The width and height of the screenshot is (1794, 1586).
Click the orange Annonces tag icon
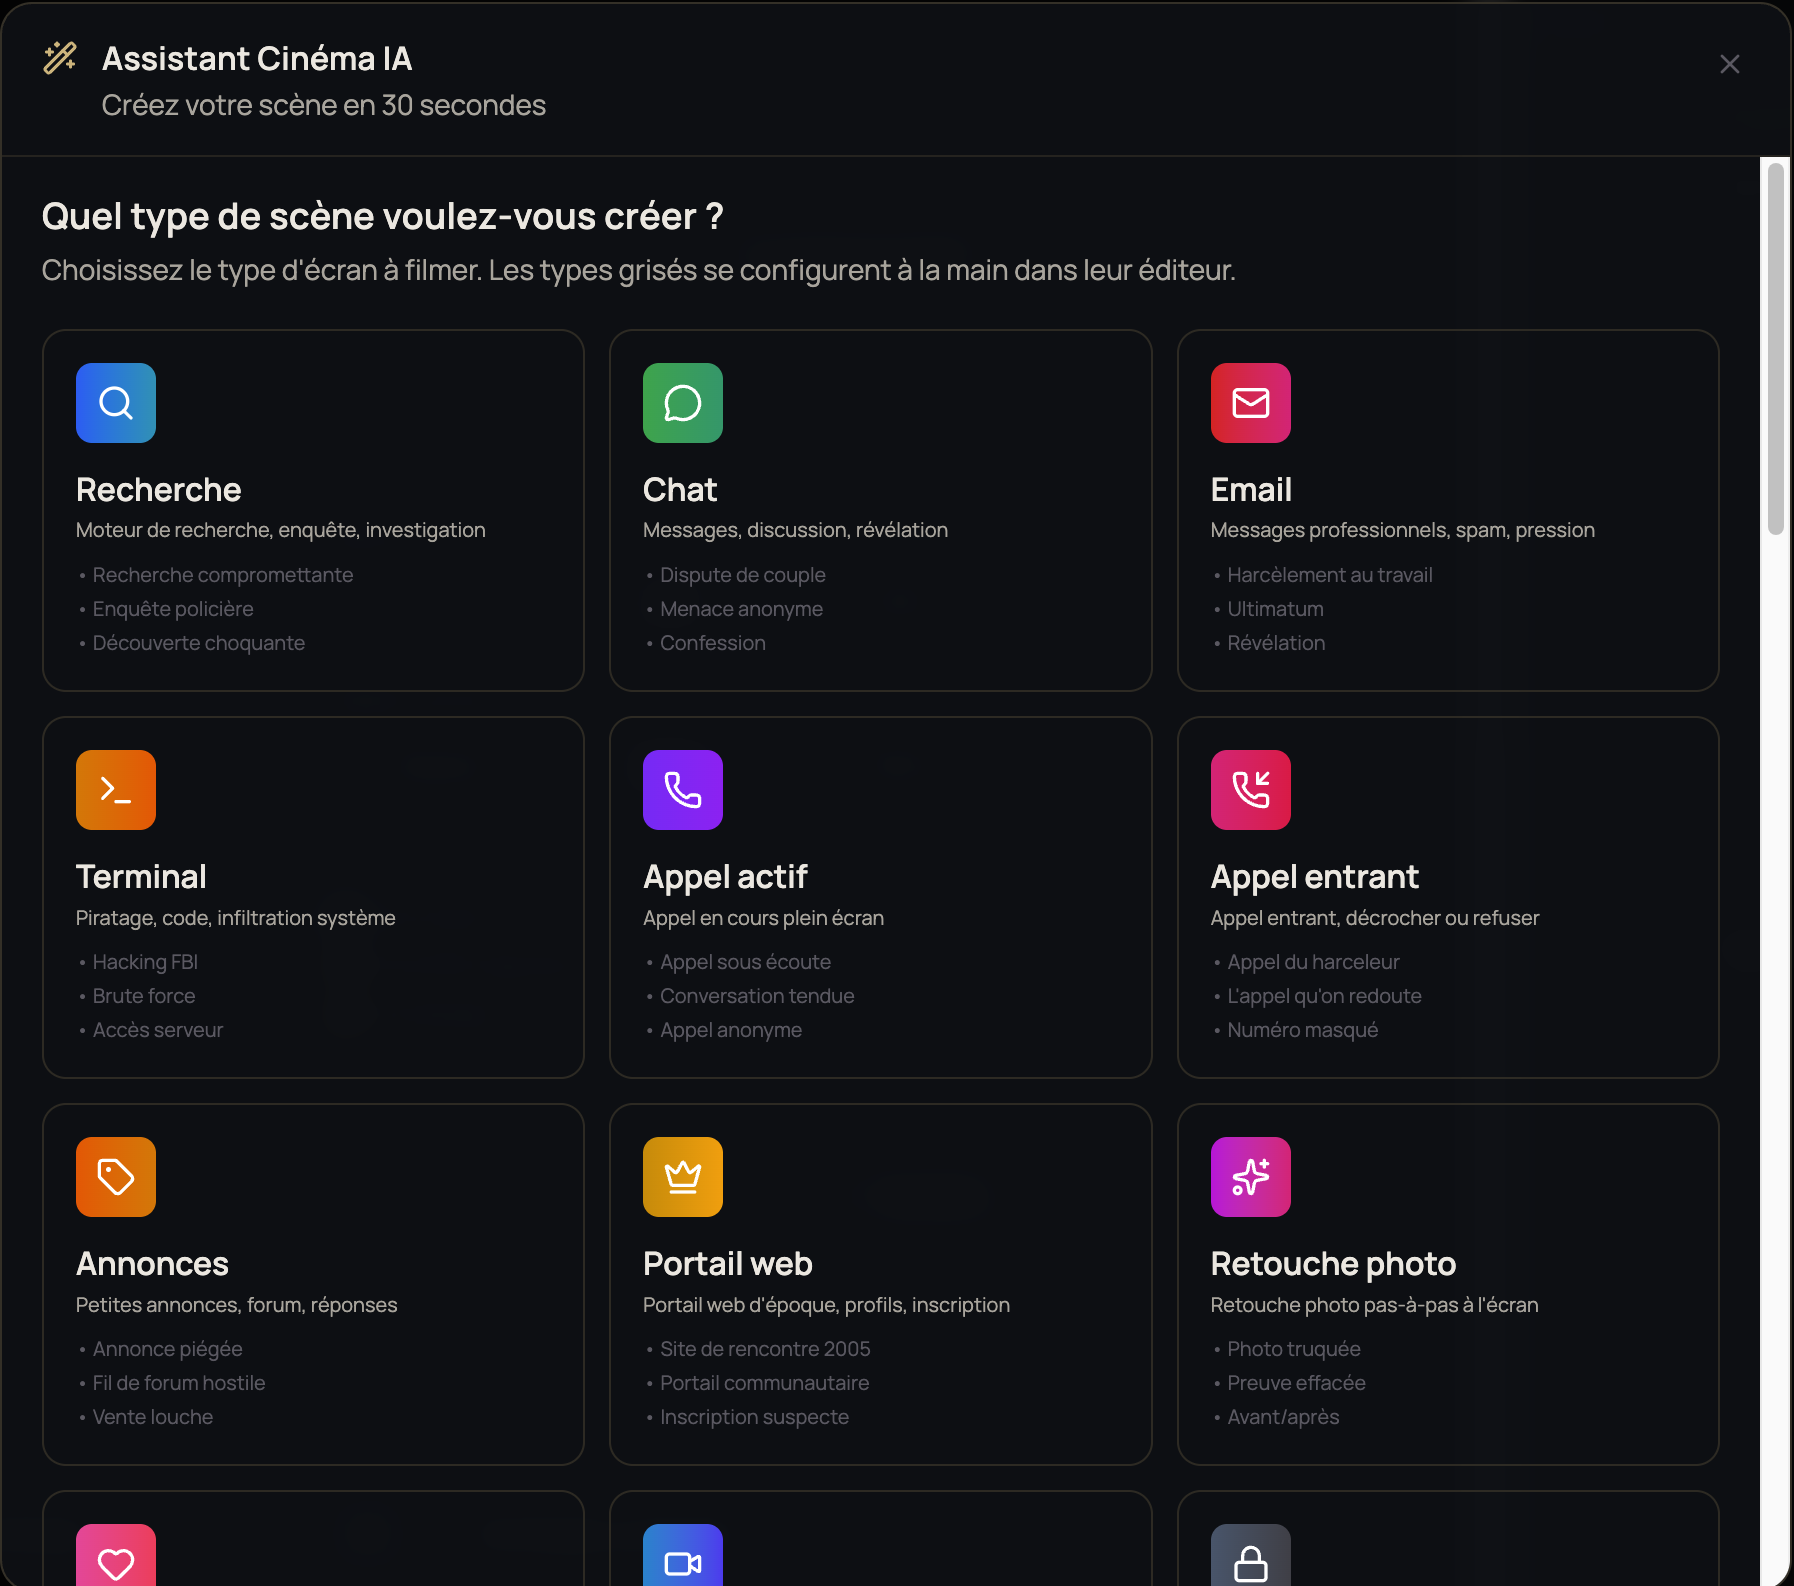tap(116, 1177)
